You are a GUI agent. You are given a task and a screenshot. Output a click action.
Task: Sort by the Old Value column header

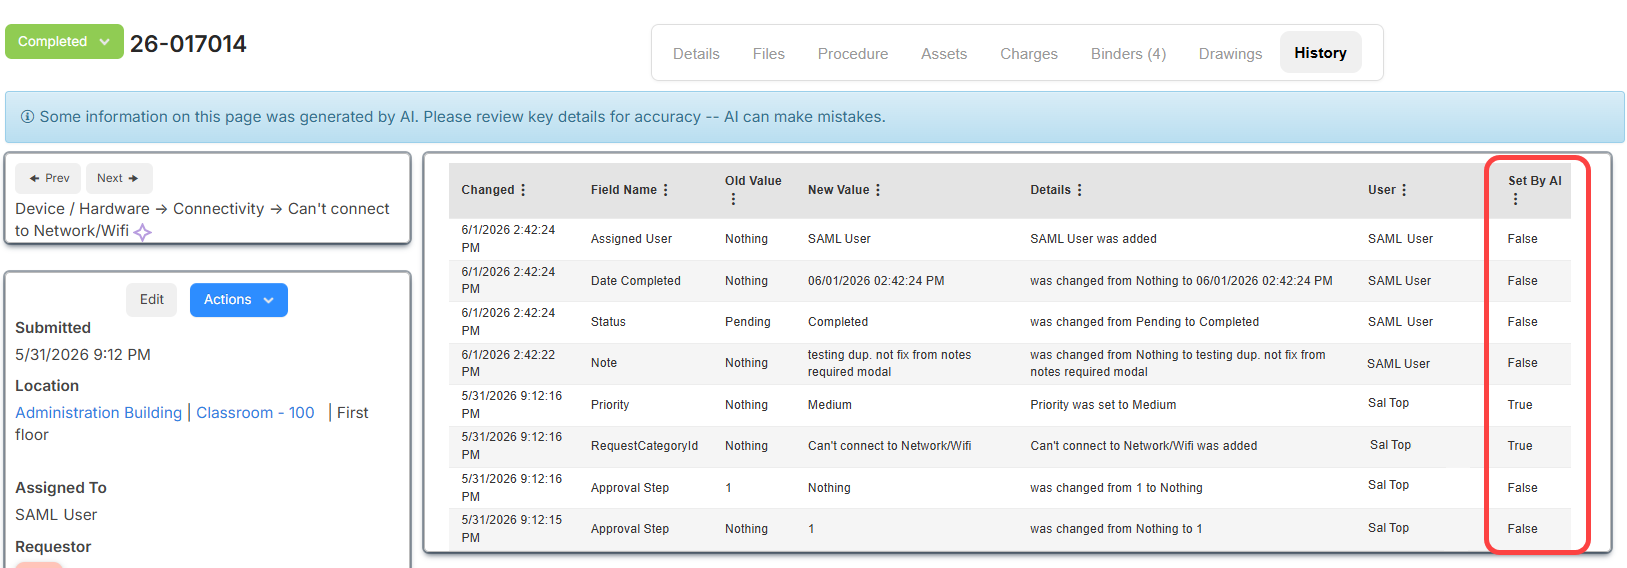(753, 181)
